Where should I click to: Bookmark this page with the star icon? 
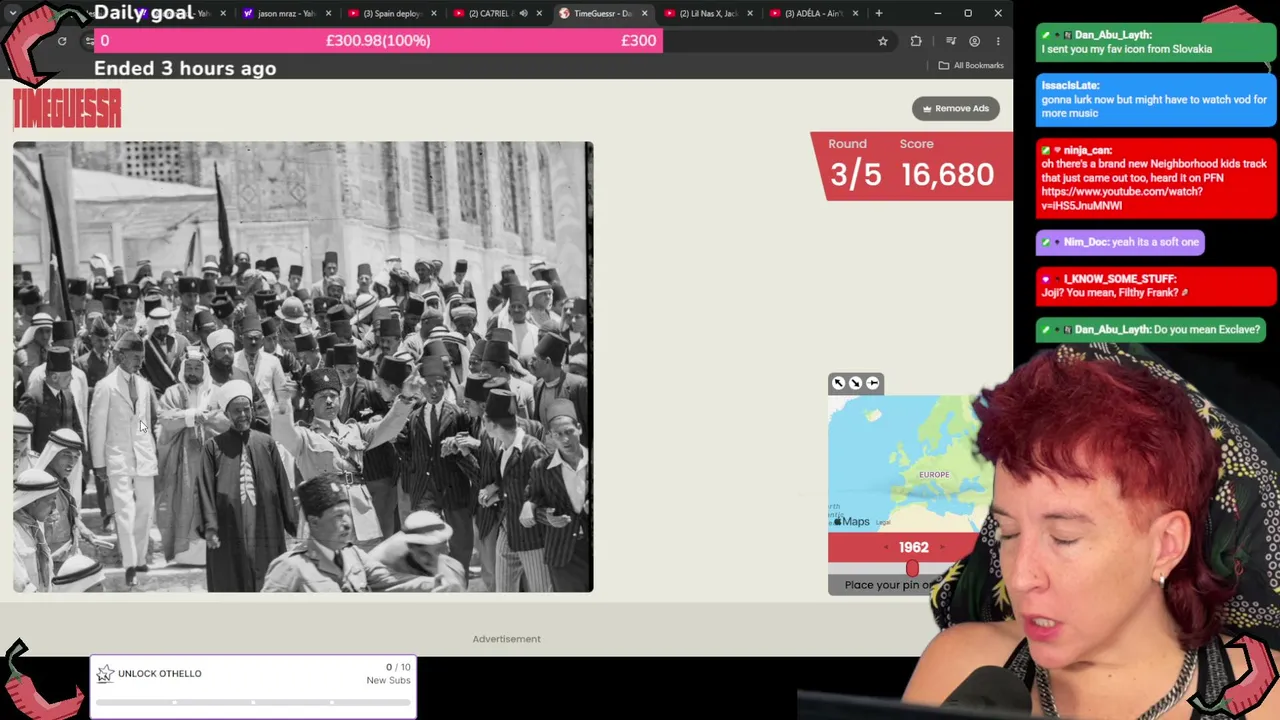883,41
